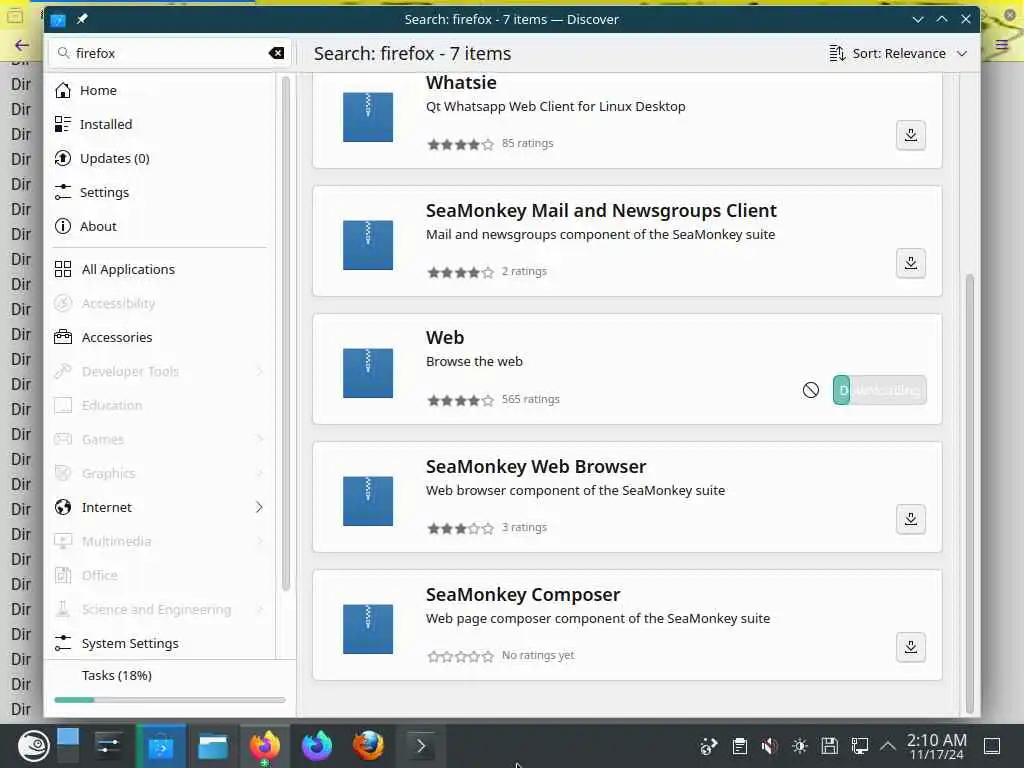Open SeaMonkey Mail and Newsgroups Client title
Image resolution: width=1024 pixels, height=768 pixels.
tap(601, 210)
